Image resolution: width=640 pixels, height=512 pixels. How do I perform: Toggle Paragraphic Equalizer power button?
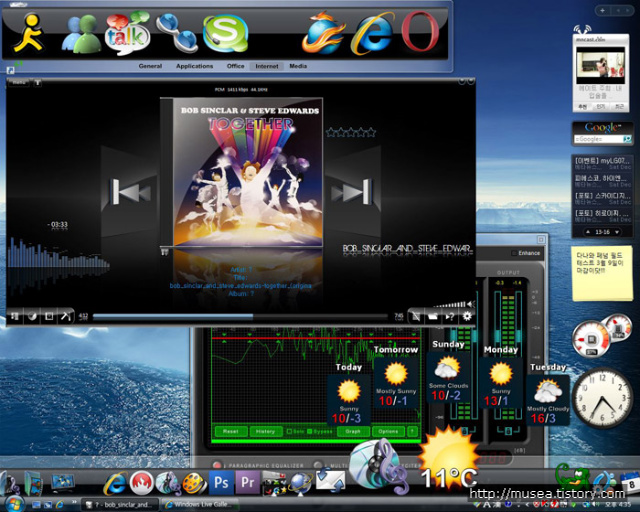coord(217,465)
